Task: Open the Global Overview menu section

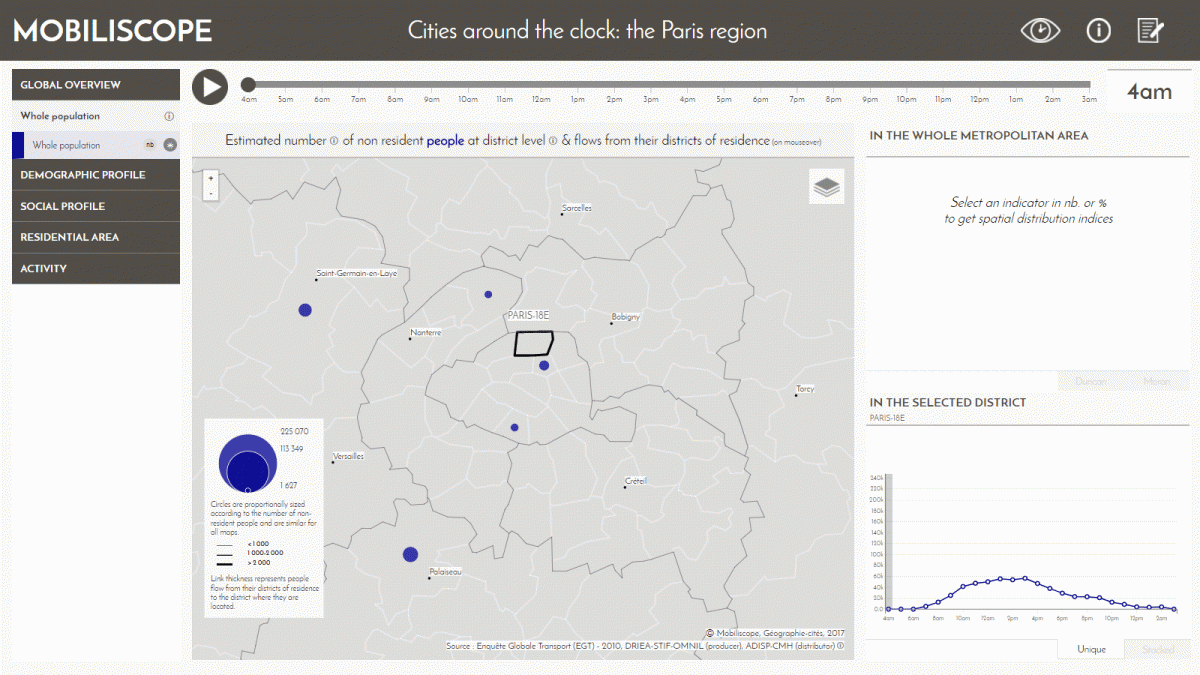Action: tap(96, 85)
